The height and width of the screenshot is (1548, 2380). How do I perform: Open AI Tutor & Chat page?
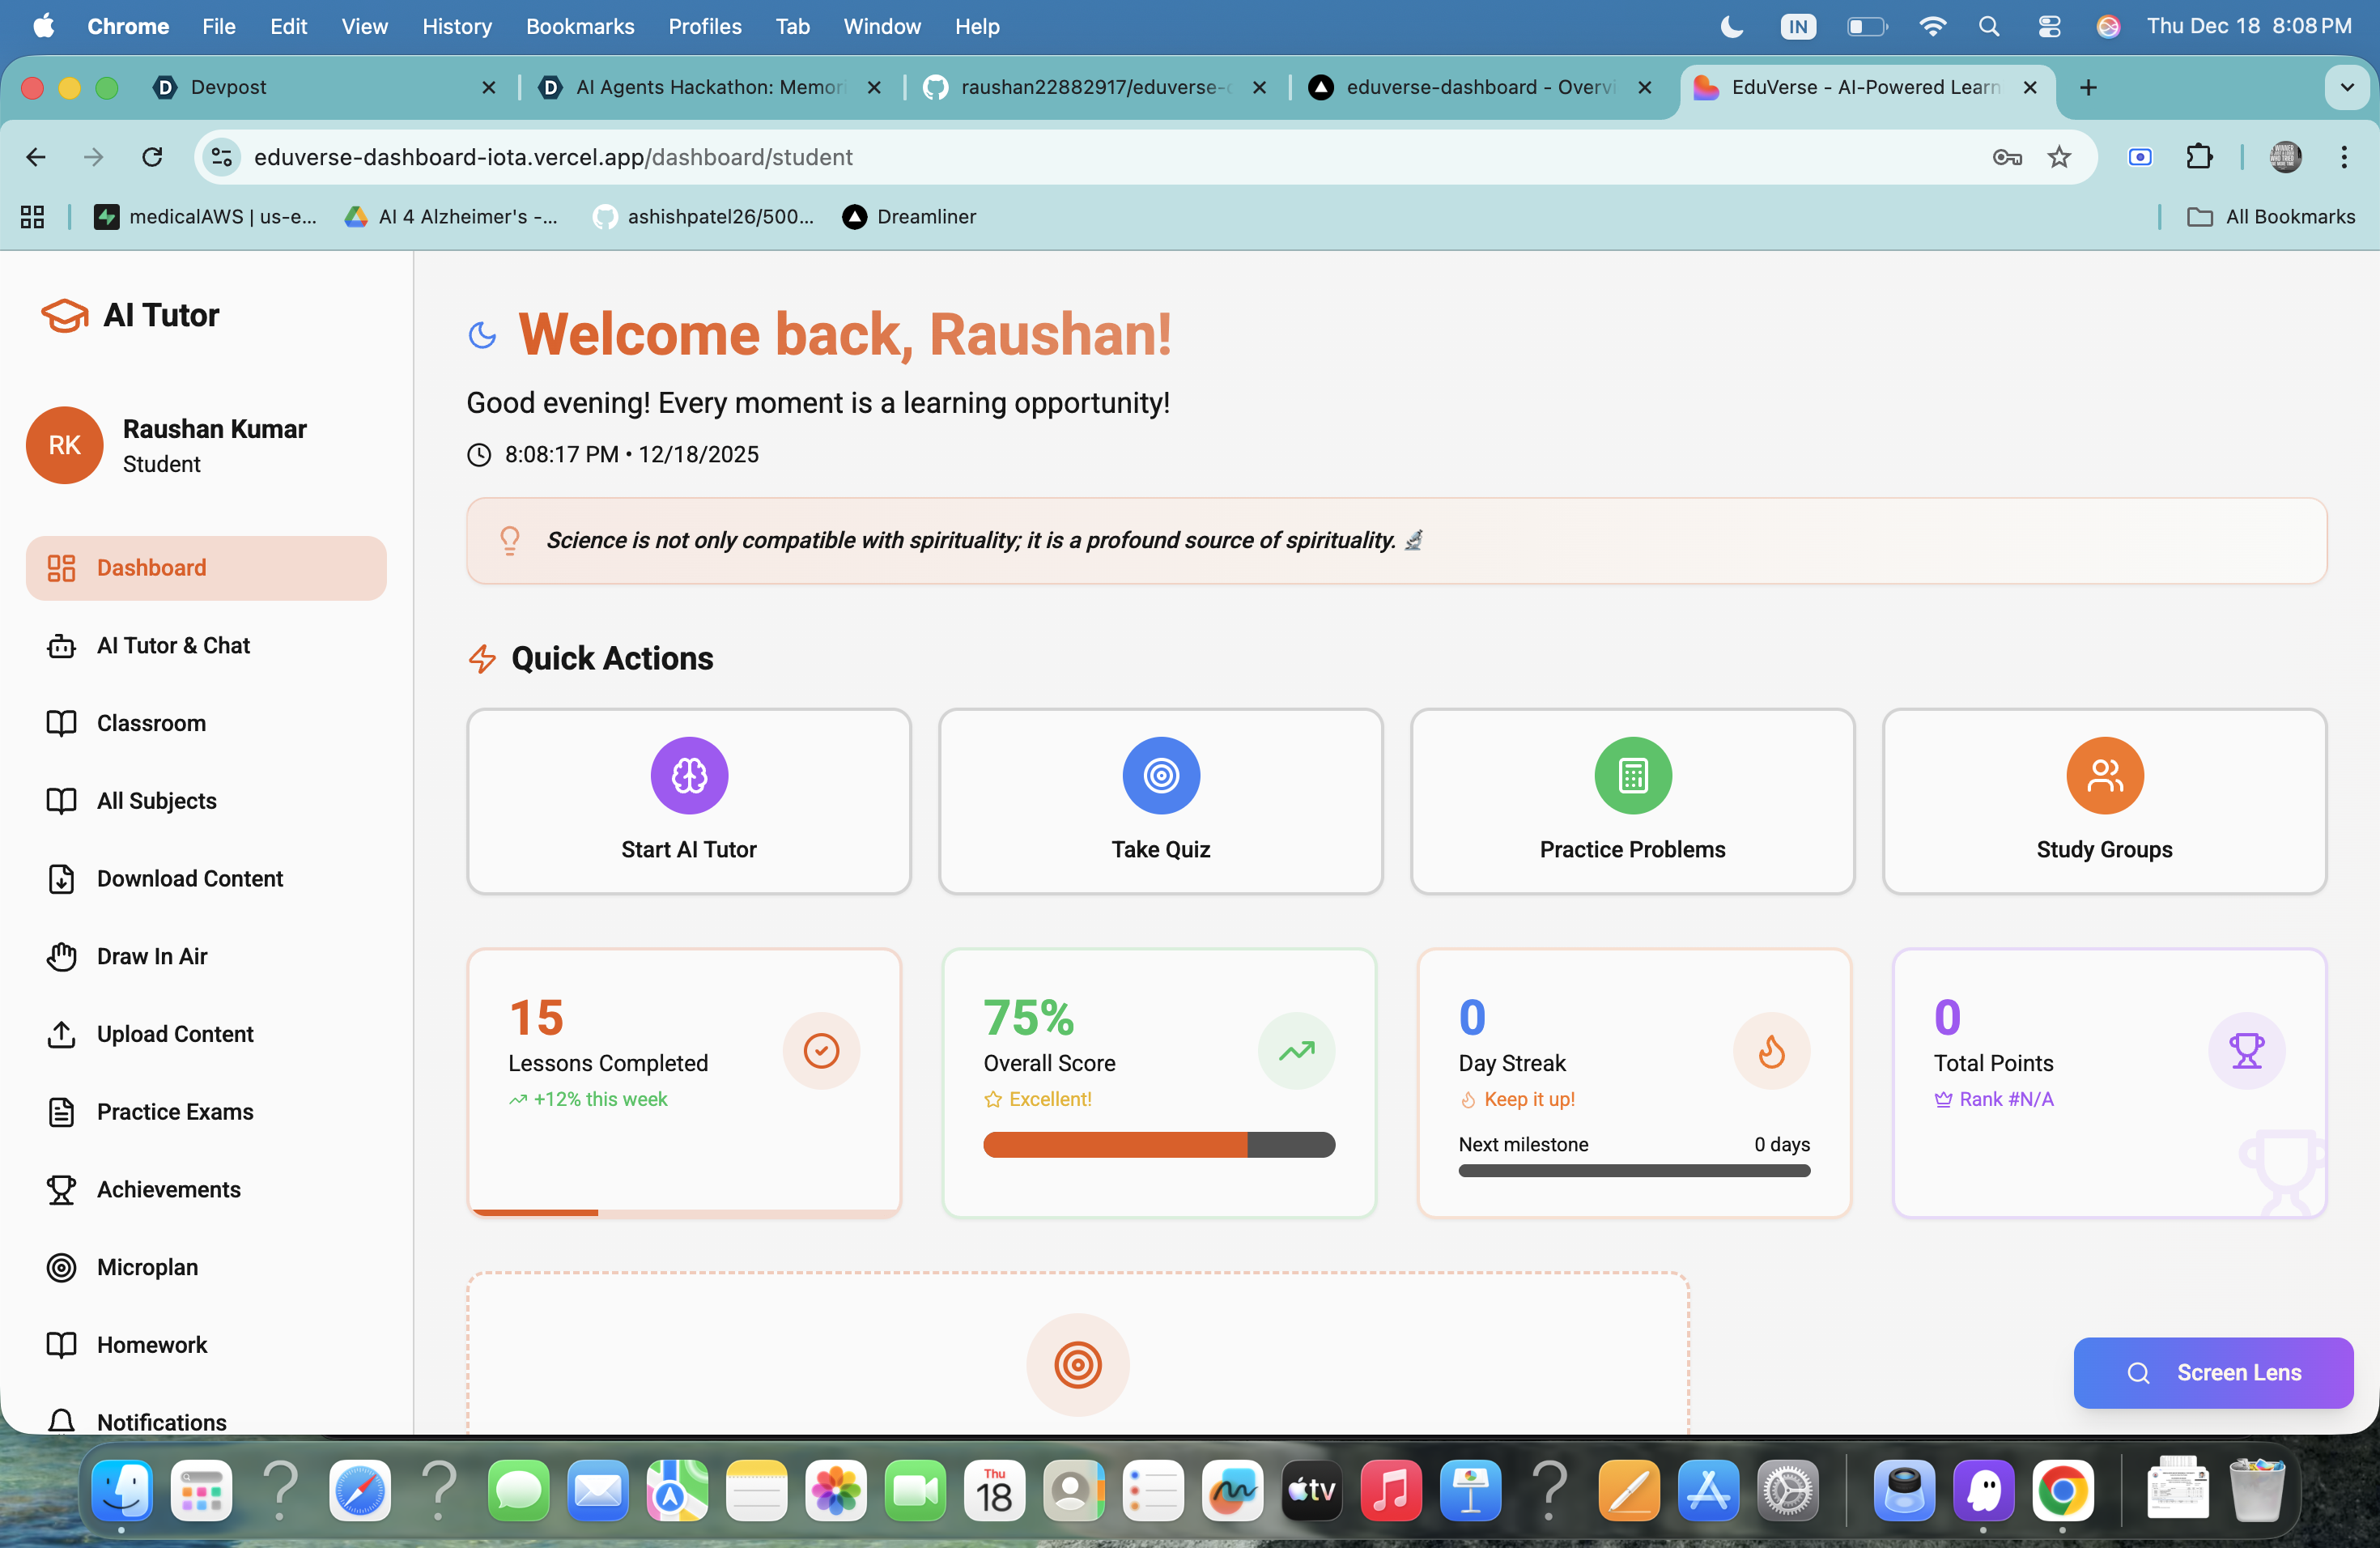(173, 645)
